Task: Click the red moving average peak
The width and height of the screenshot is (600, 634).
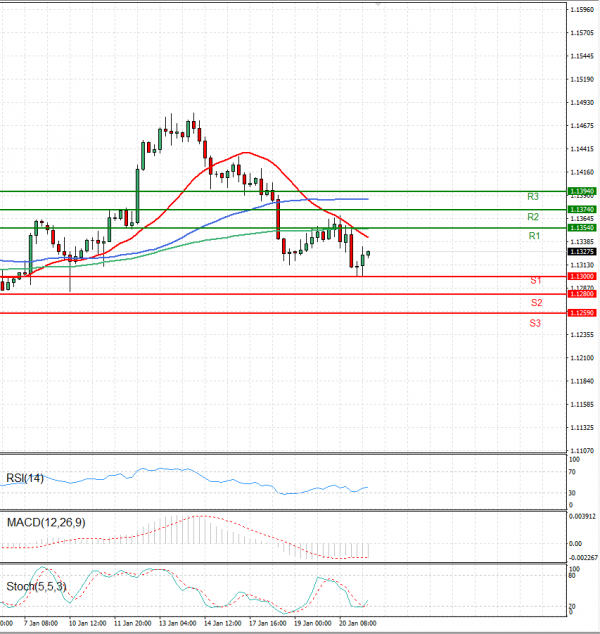Action: (245, 152)
